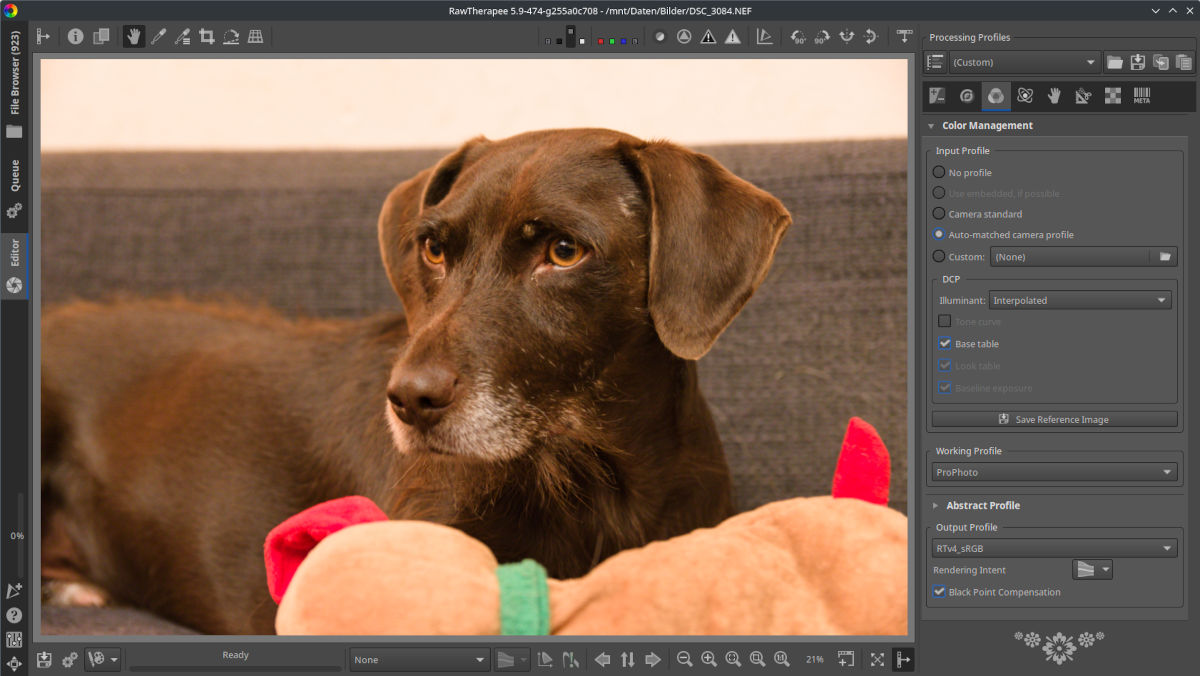Open the Exposure tool tab
Viewport: 1200px width, 676px height.
937,96
